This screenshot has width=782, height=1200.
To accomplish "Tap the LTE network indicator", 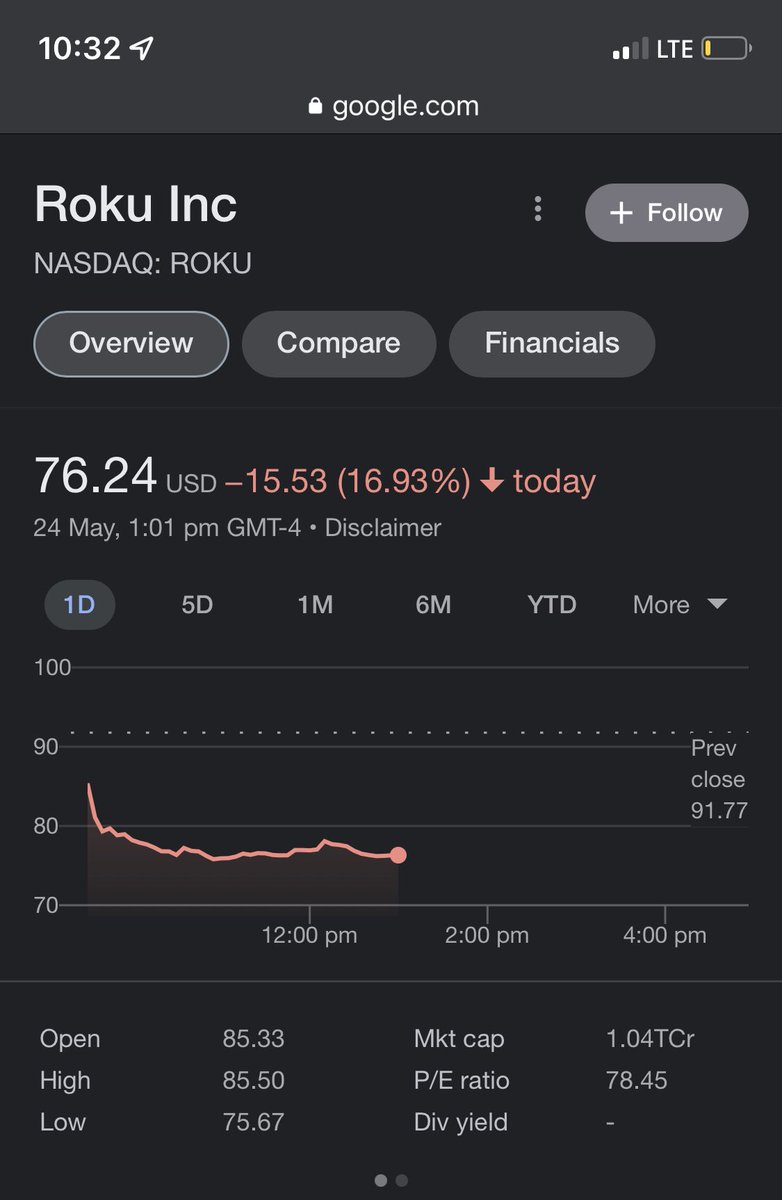I will (x=675, y=48).
